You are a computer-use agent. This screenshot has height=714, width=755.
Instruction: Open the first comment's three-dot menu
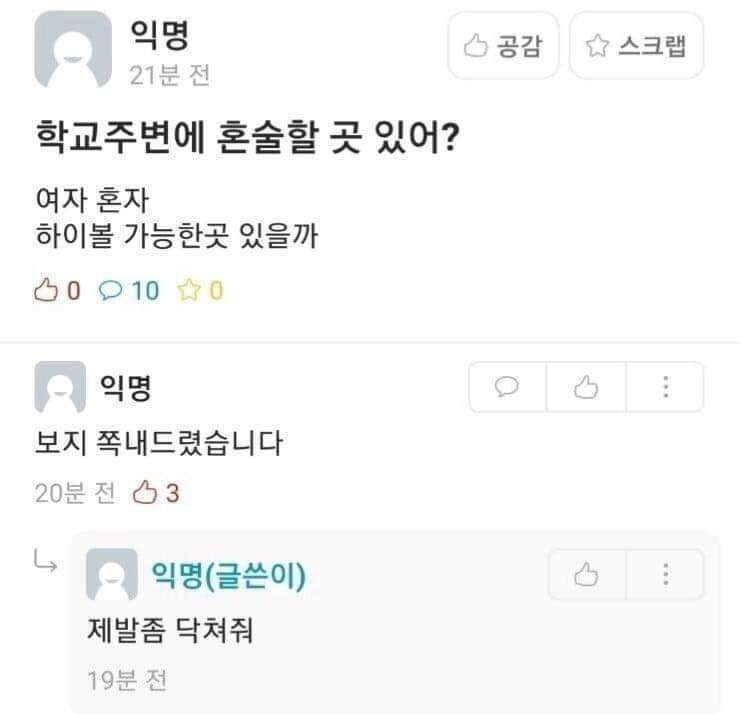click(665, 387)
